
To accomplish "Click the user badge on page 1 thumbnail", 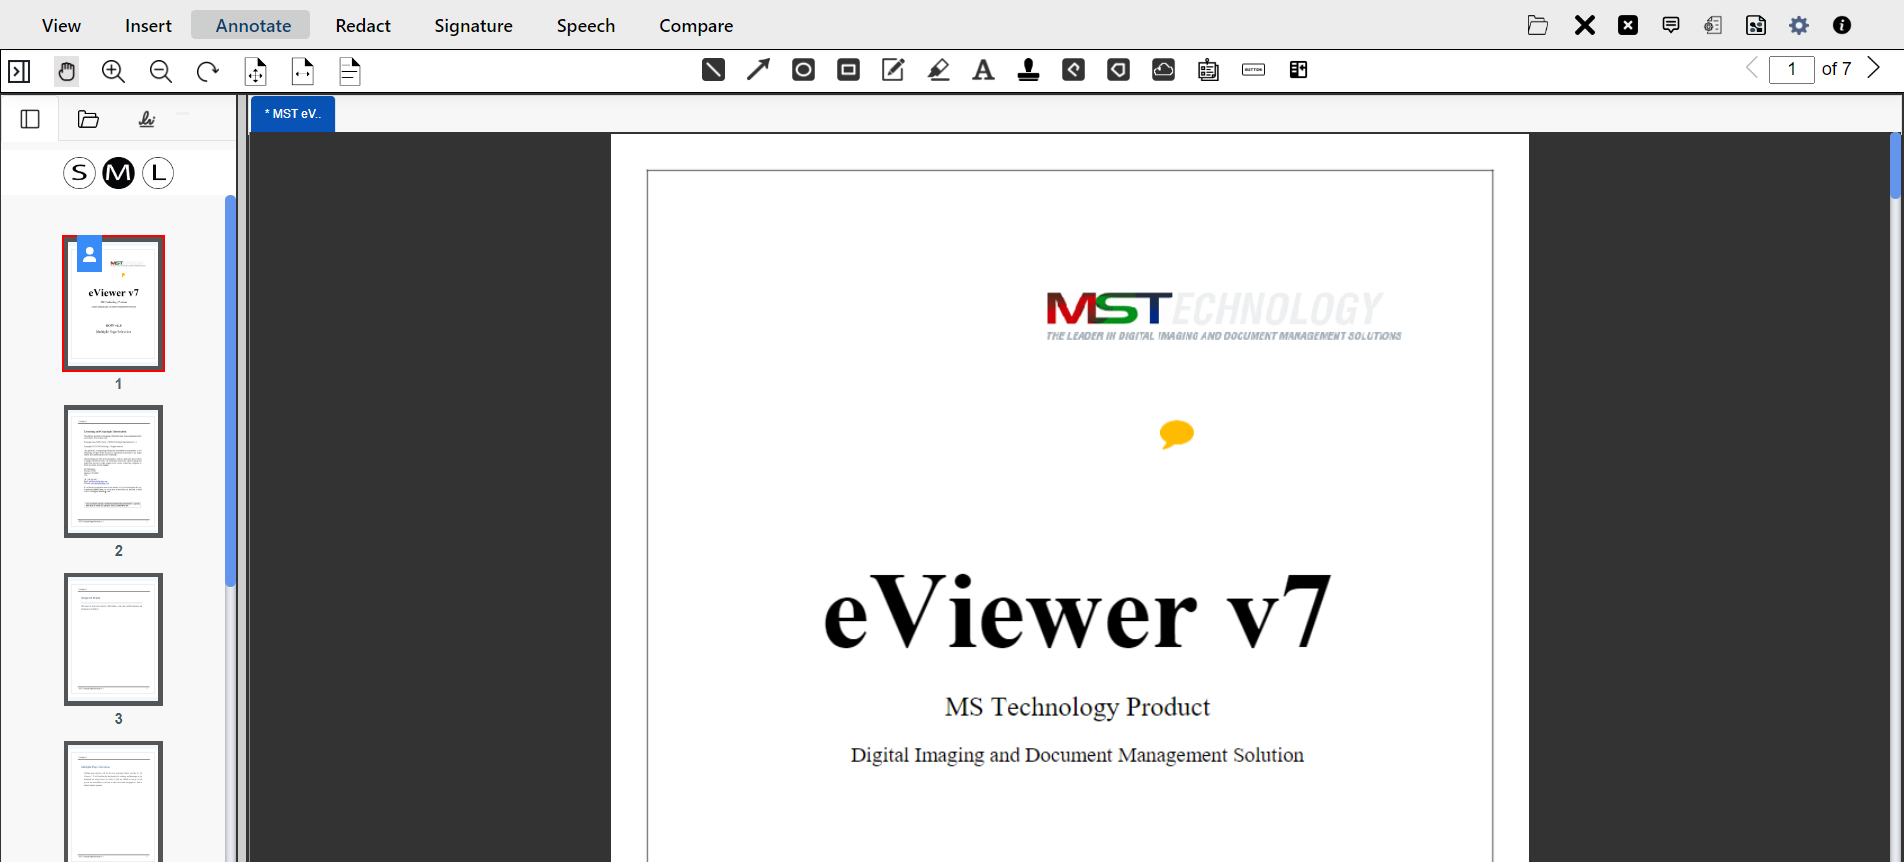I will [x=90, y=254].
